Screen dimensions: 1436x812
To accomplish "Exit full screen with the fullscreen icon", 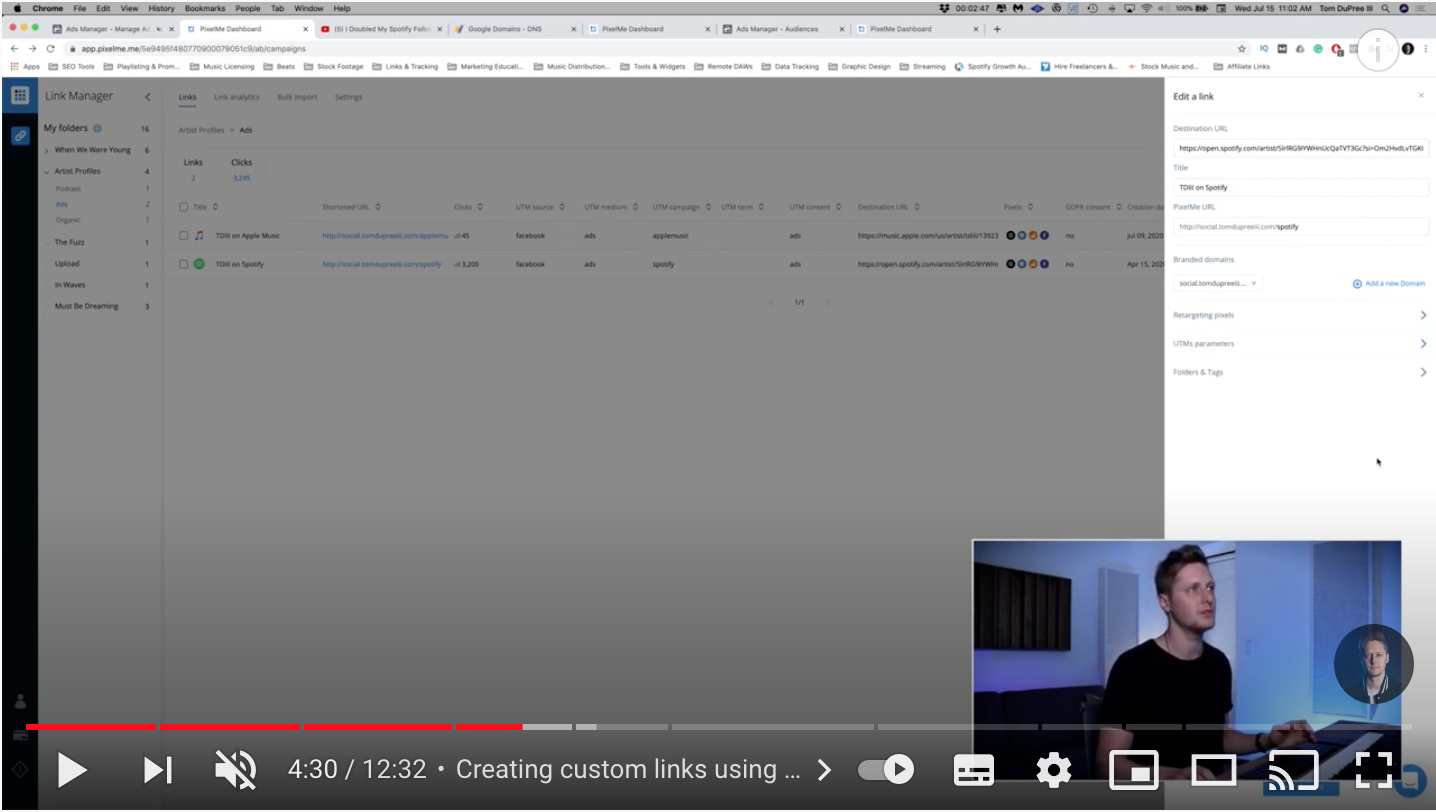I will pyautogui.click(x=1374, y=770).
